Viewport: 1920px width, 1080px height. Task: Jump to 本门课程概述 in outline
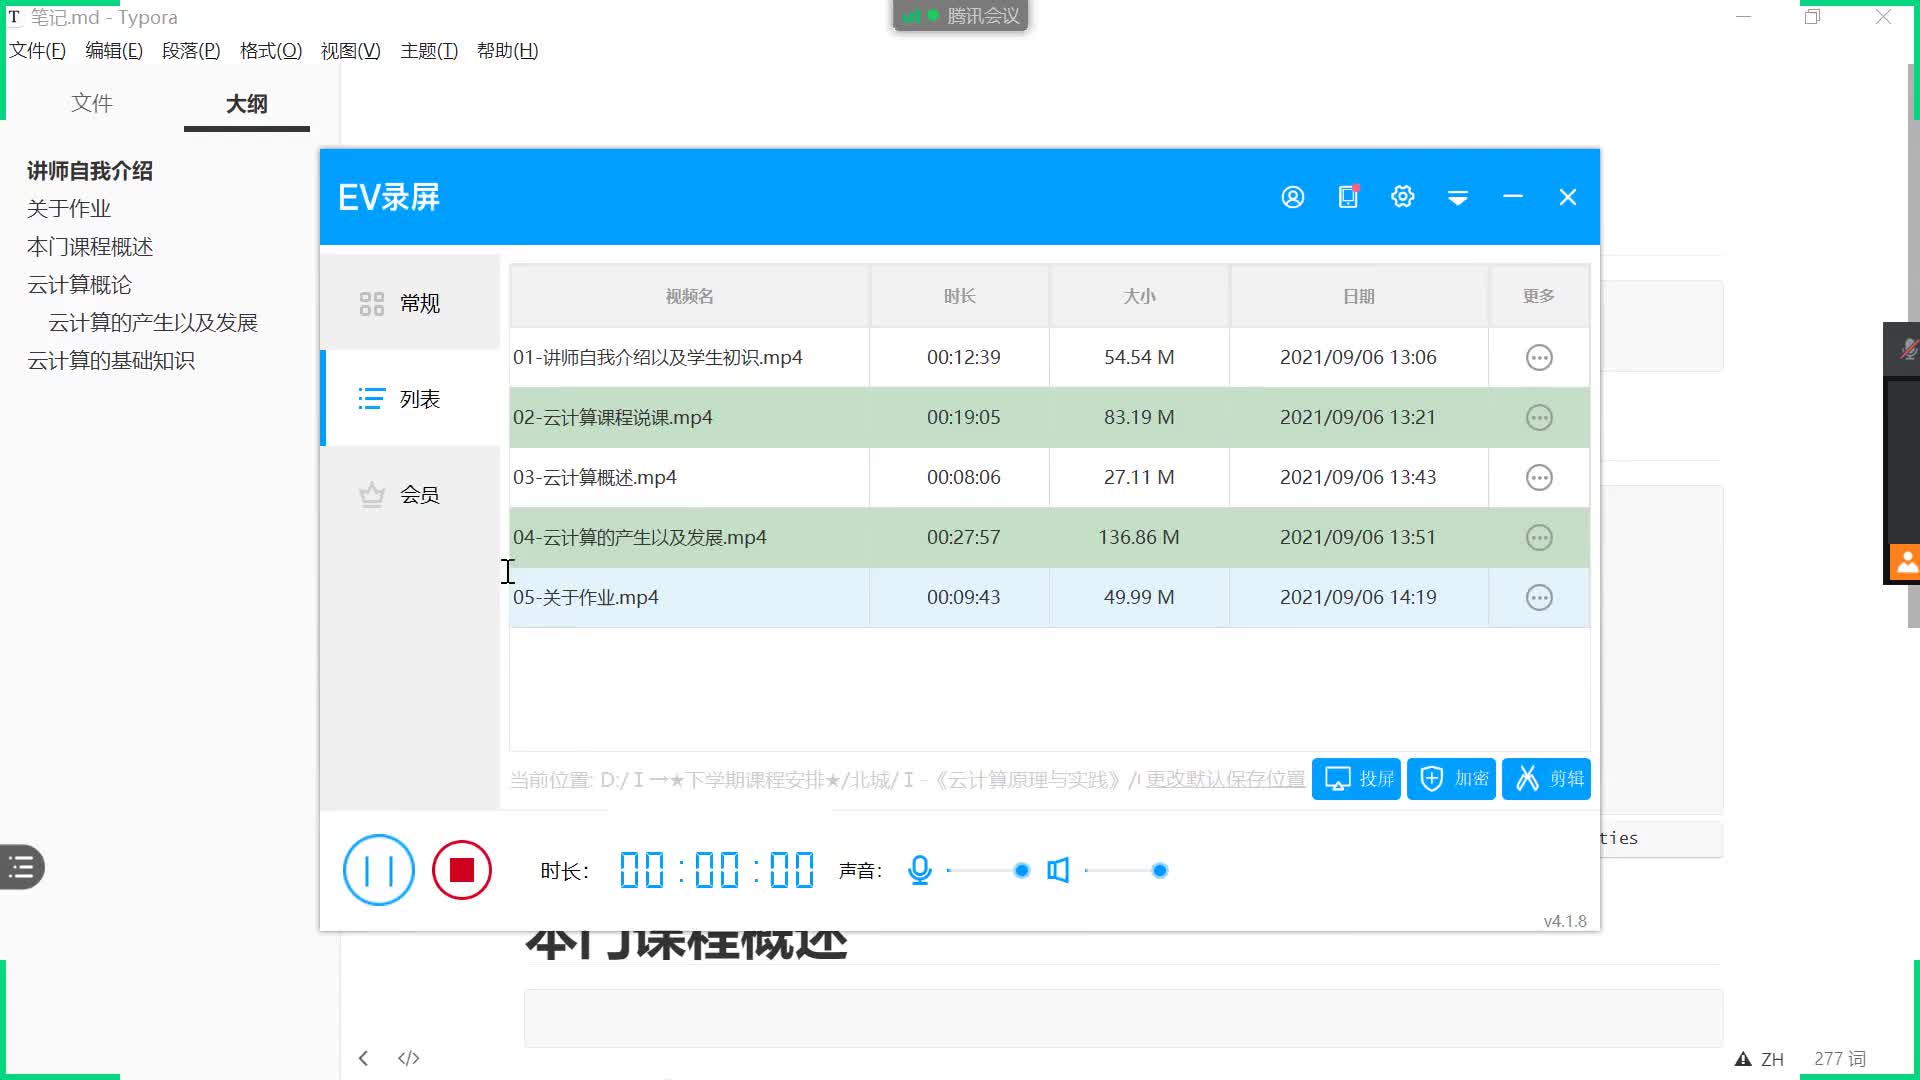pos(90,247)
